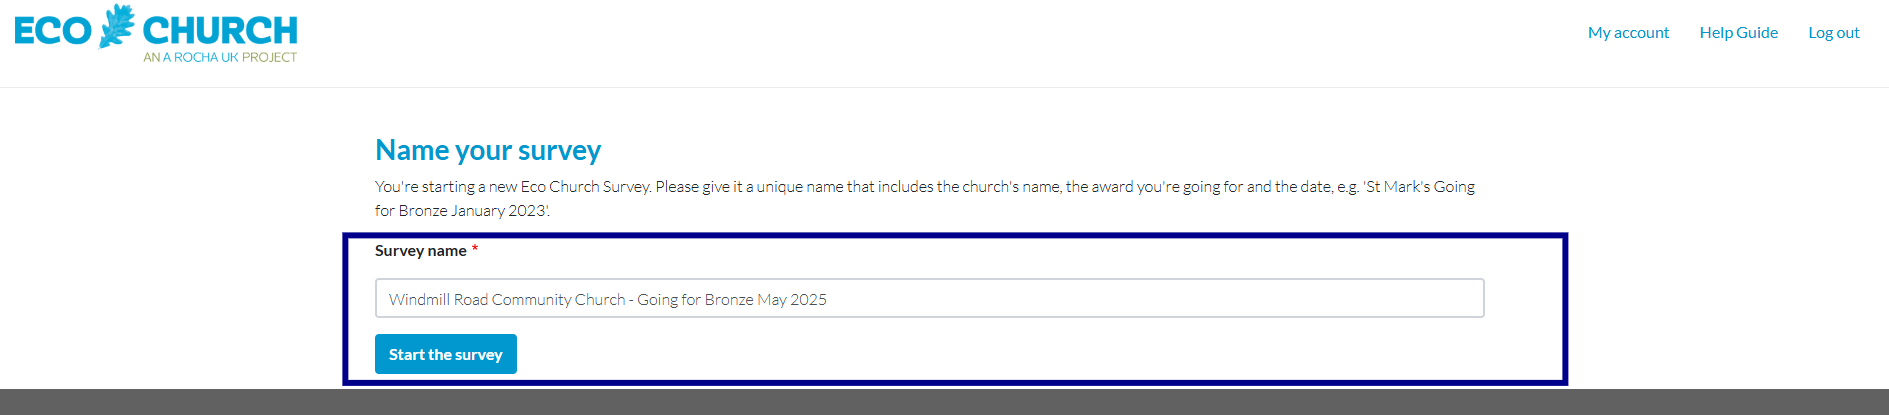Click the 'Windmill Road Community Church' text in field
Image resolution: width=1889 pixels, height=415 pixels.
point(507,299)
